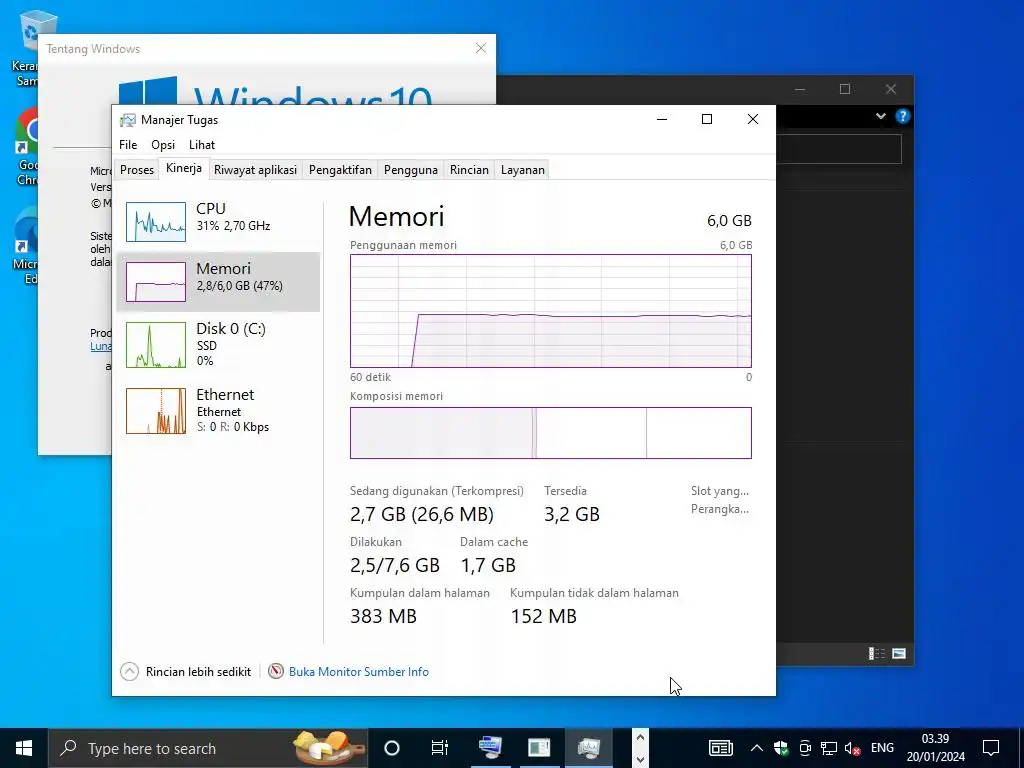Open Ethernet performance view
Image resolution: width=1024 pixels, height=768 pixels.
218,410
